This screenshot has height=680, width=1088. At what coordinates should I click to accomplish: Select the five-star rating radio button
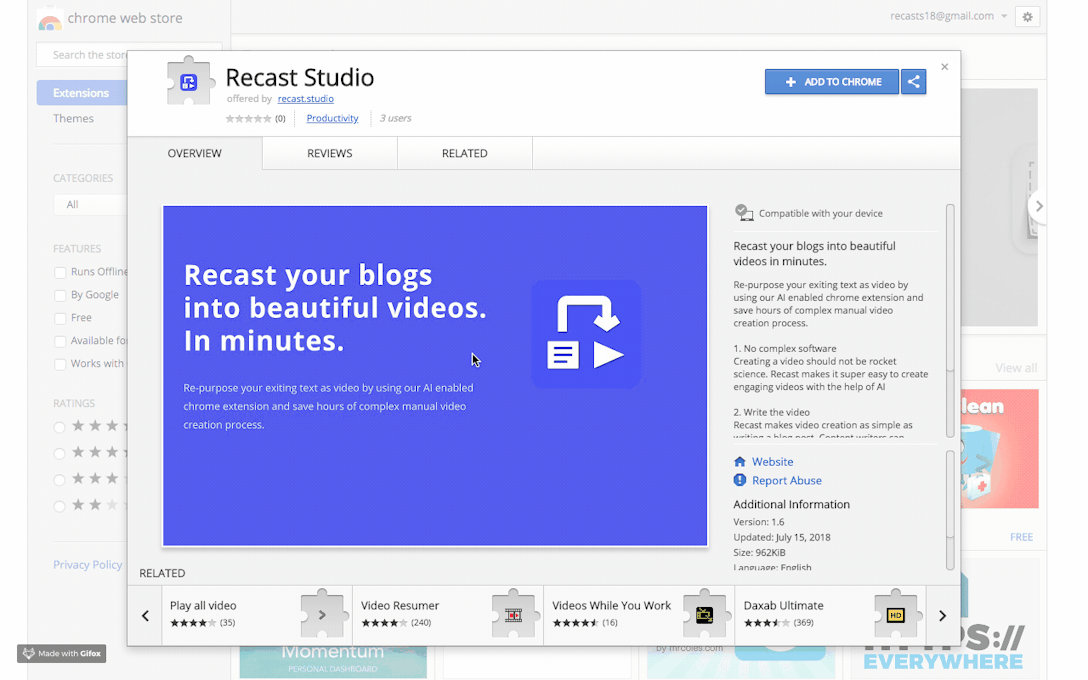click(60, 427)
